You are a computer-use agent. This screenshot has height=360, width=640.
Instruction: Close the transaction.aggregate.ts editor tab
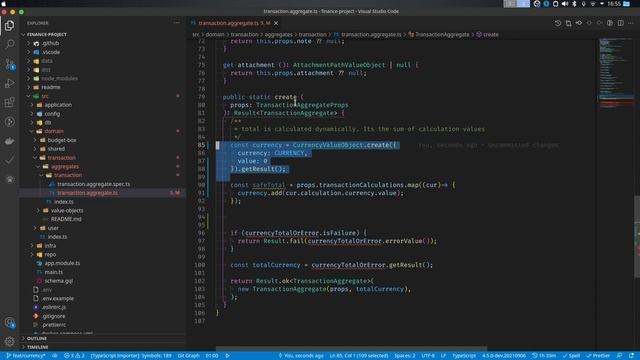coord(276,23)
